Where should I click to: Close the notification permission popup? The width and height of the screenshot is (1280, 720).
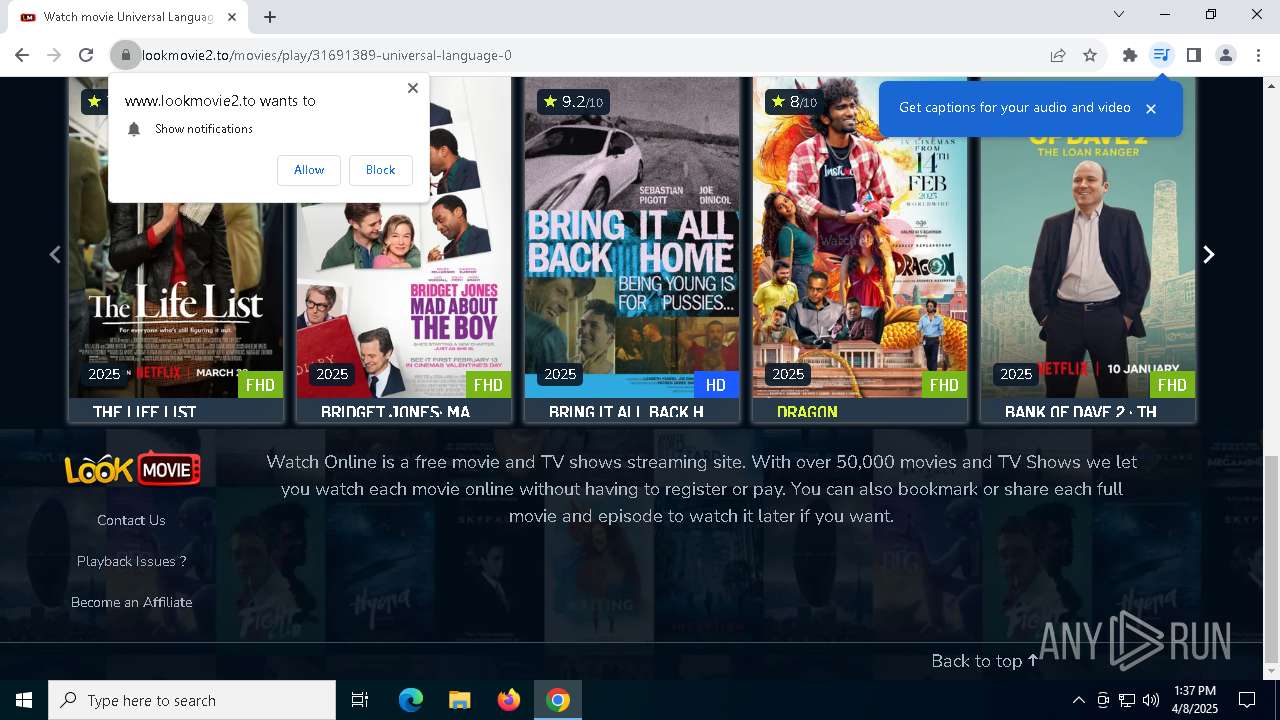click(413, 88)
